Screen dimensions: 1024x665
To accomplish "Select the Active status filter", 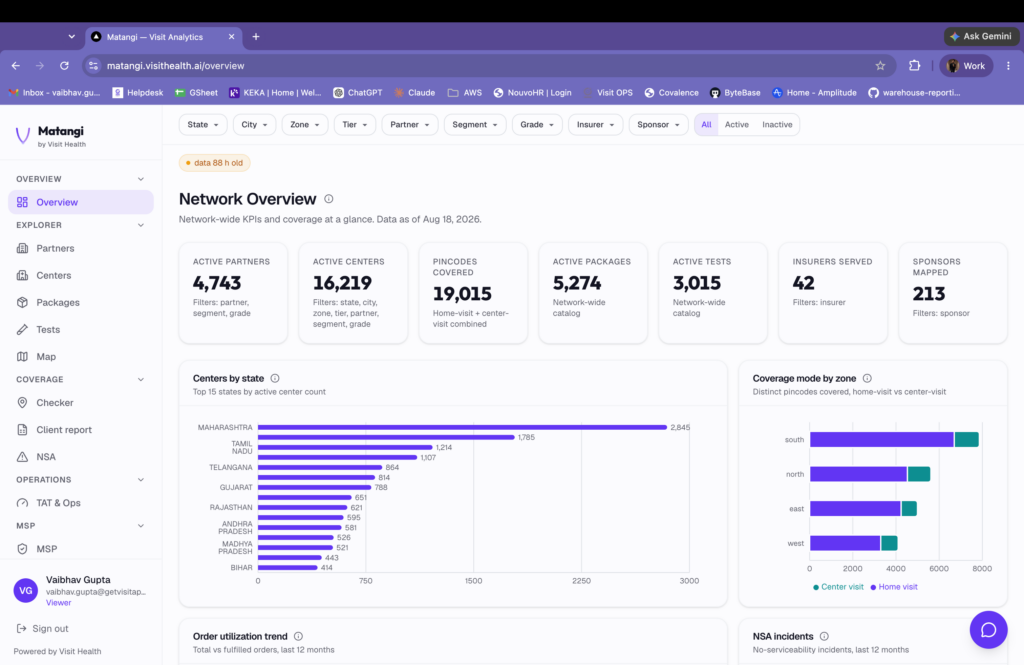I will coord(737,124).
